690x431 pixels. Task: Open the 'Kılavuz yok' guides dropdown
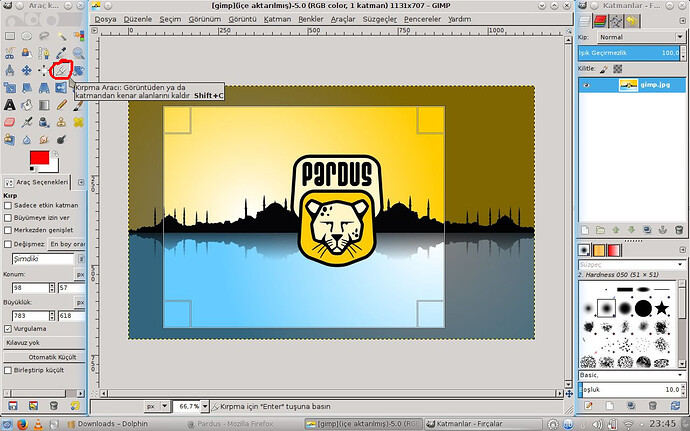click(x=44, y=342)
